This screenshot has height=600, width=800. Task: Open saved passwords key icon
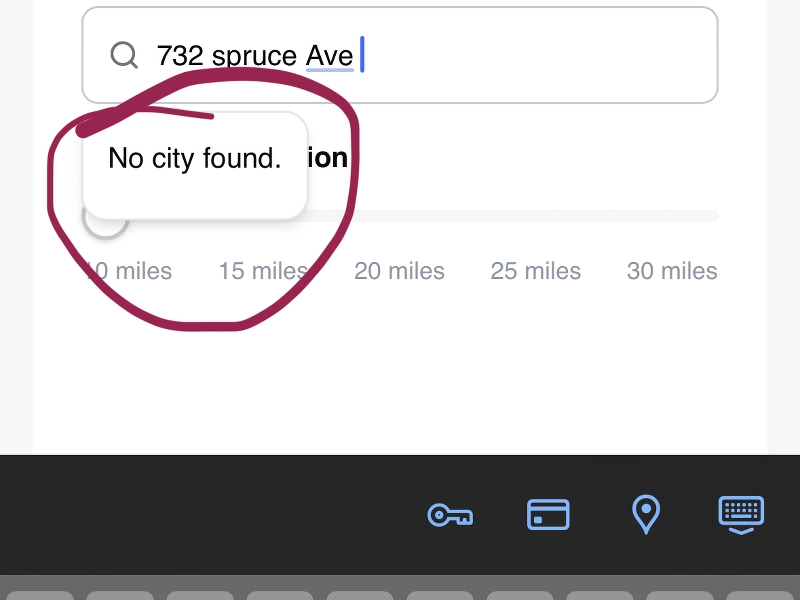(x=450, y=515)
